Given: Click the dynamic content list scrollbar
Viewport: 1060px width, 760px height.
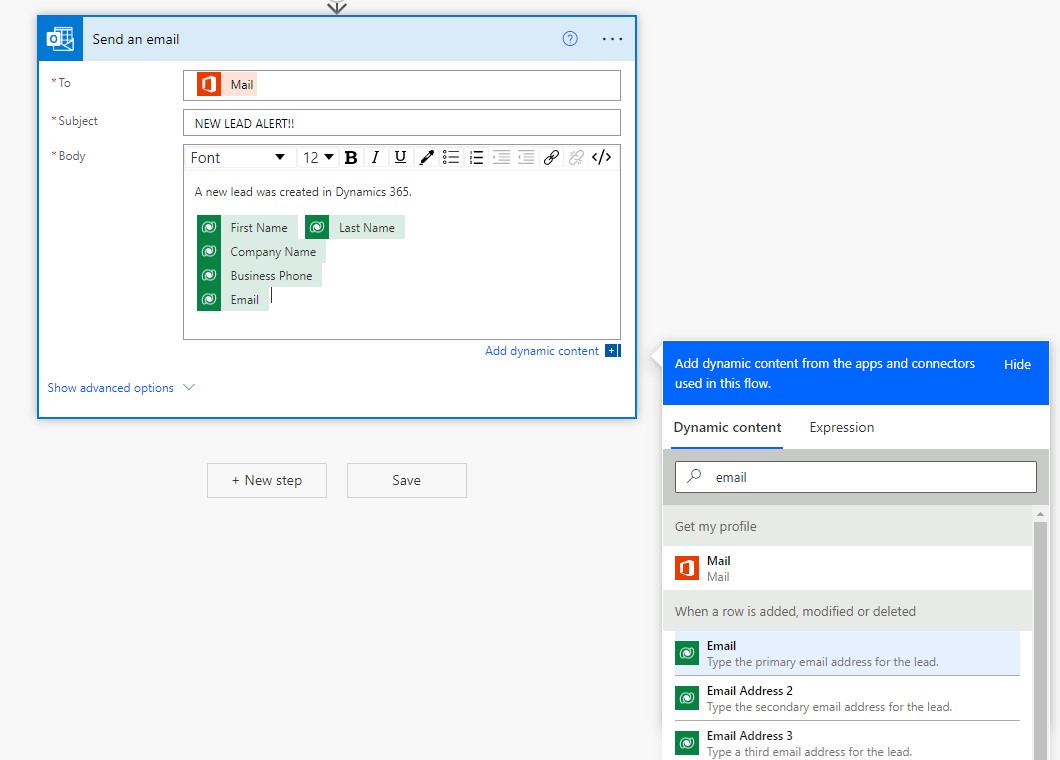Looking at the screenshot, I should coord(1040,640).
